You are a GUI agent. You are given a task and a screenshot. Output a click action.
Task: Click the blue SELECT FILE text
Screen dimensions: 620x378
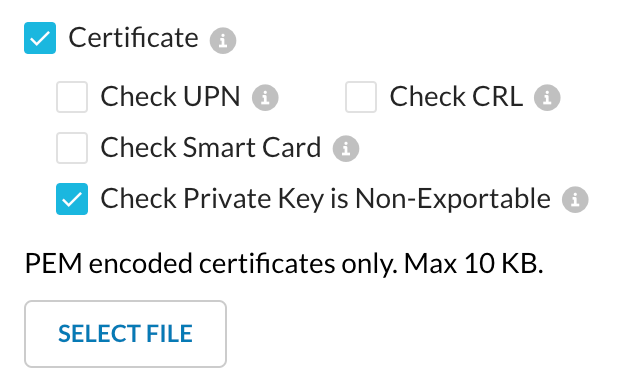(125, 334)
